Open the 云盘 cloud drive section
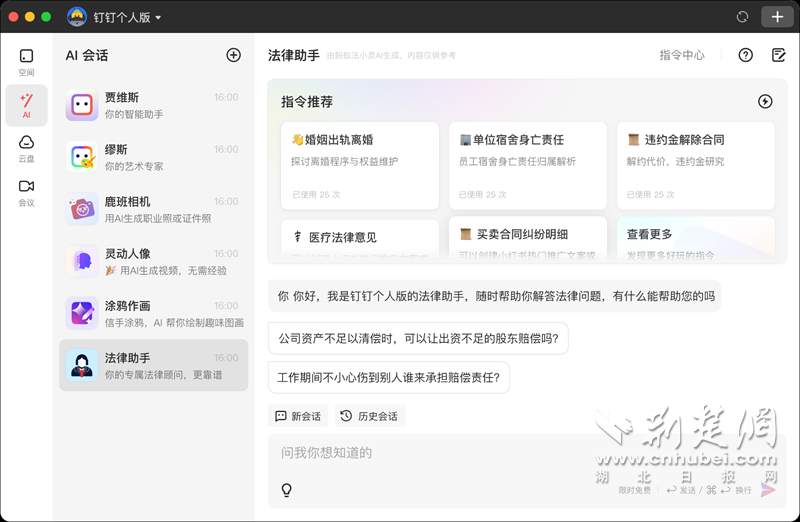Viewport: 800px width, 522px height. [x=27, y=148]
